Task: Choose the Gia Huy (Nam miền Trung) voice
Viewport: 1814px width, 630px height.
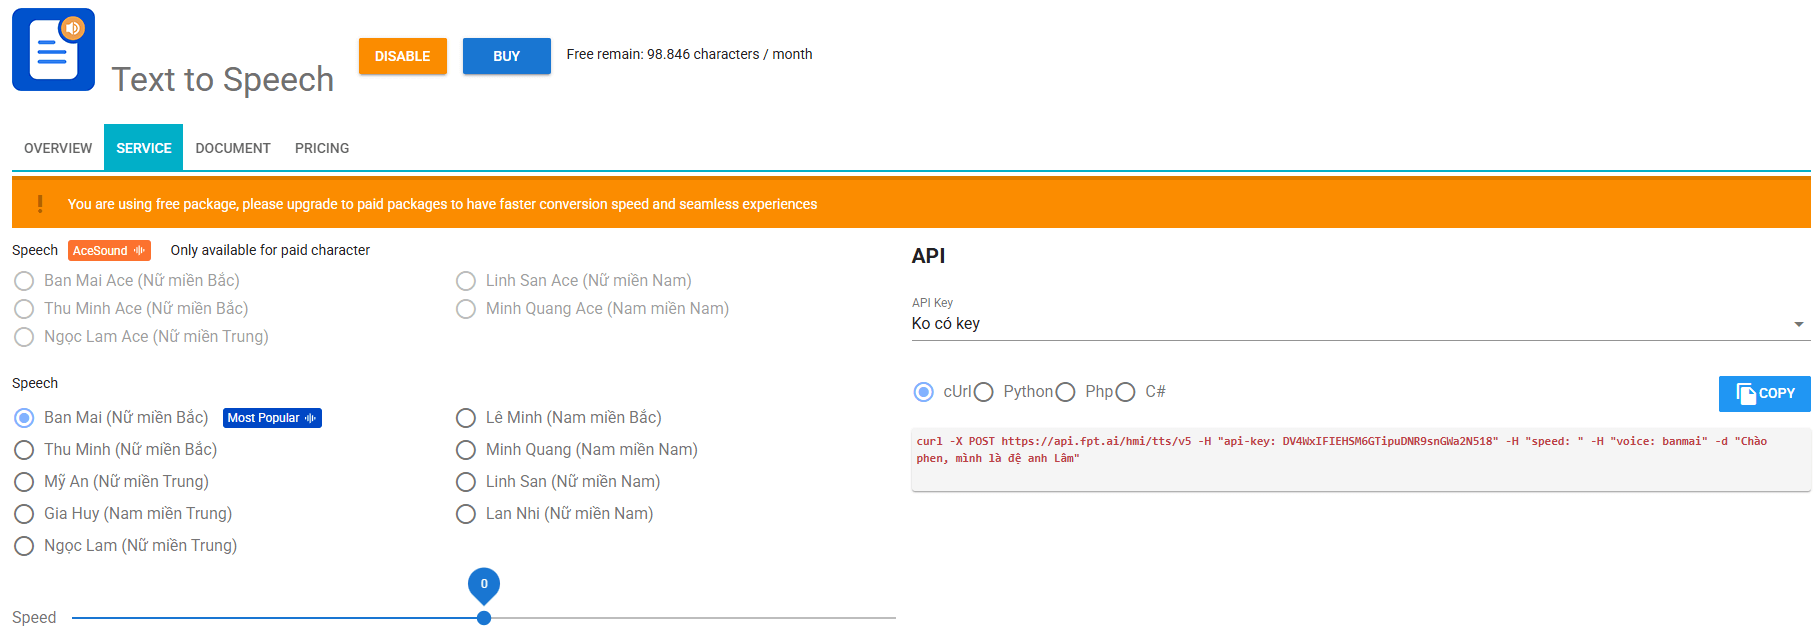Action: 25,514
